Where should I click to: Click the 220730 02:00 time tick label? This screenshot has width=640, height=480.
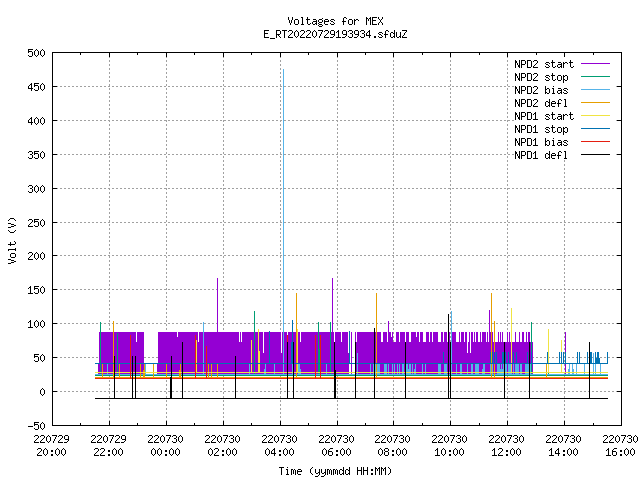pos(222,446)
